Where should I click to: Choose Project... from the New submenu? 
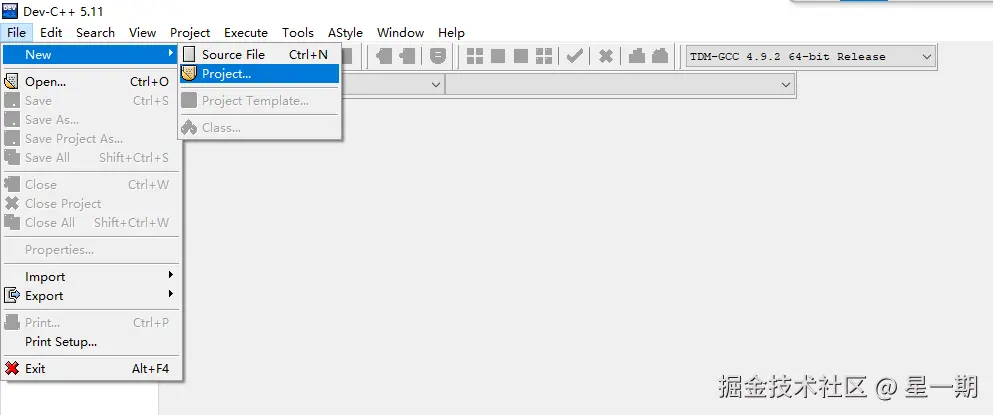click(260, 73)
